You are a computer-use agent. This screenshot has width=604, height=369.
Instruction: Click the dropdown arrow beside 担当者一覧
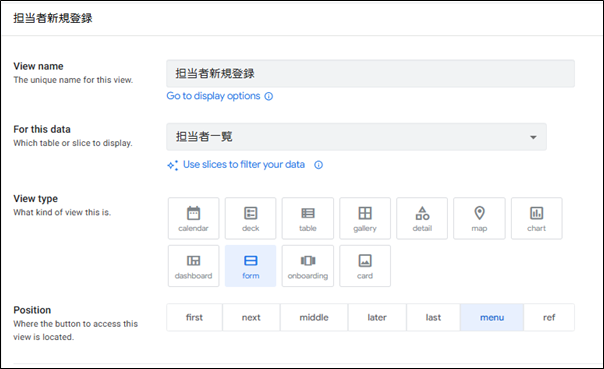pyautogui.click(x=533, y=137)
